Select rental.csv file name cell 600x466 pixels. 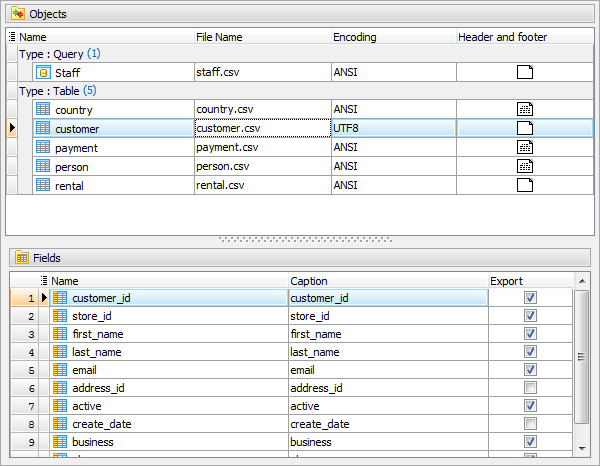[263, 185]
